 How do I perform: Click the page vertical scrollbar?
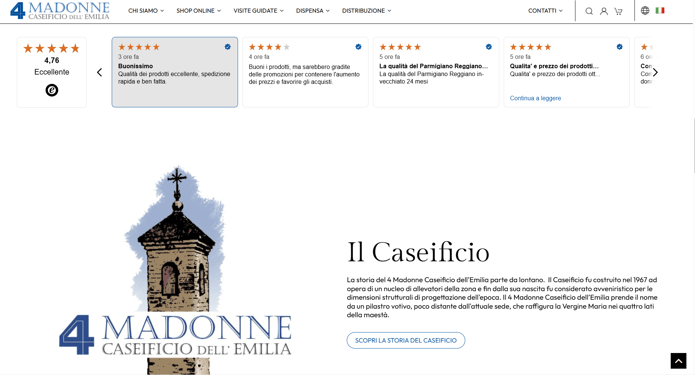[693, 146]
